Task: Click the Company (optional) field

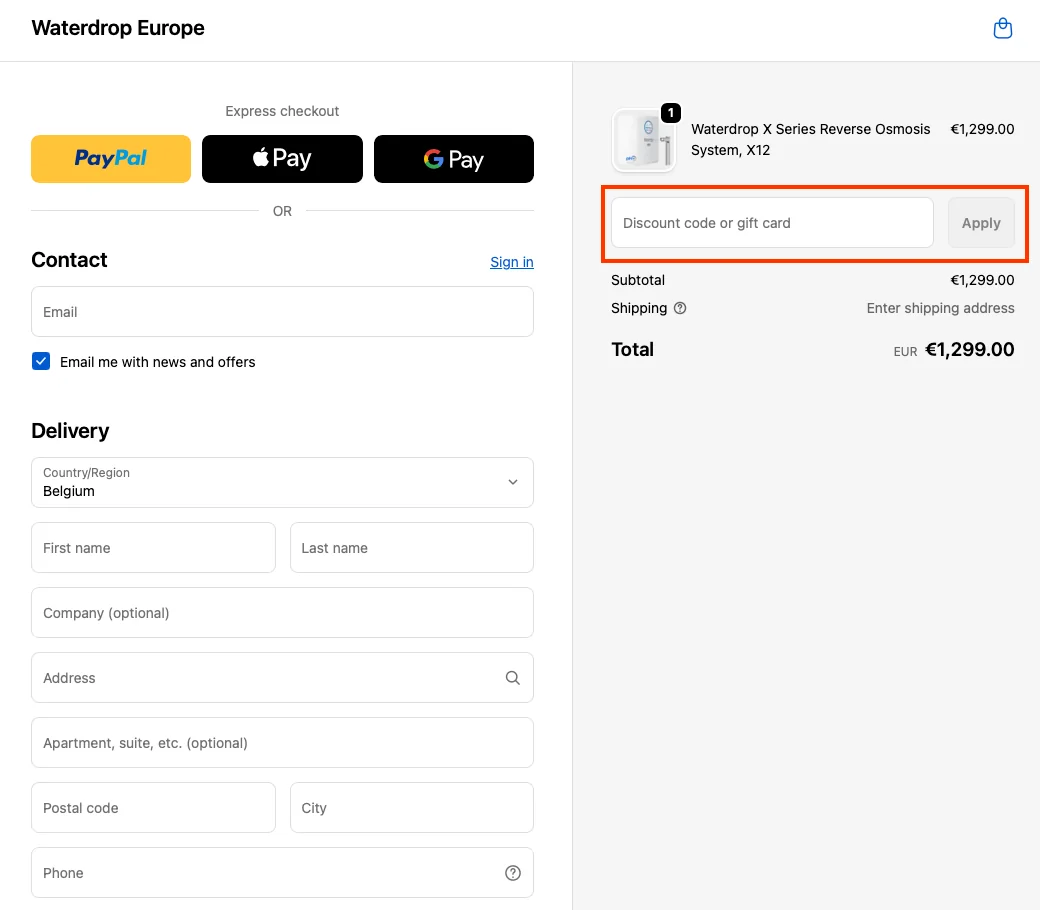Action: click(282, 613)
